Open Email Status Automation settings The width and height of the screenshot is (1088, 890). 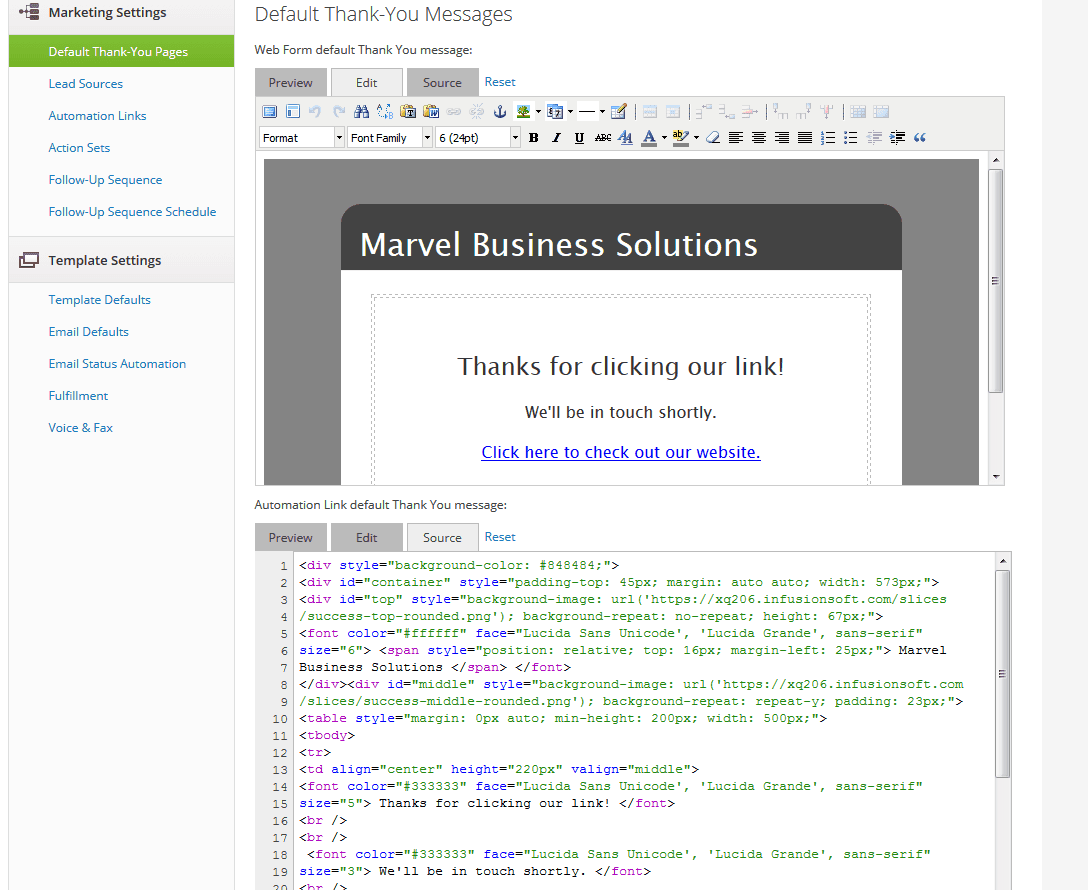coord(117,363)
